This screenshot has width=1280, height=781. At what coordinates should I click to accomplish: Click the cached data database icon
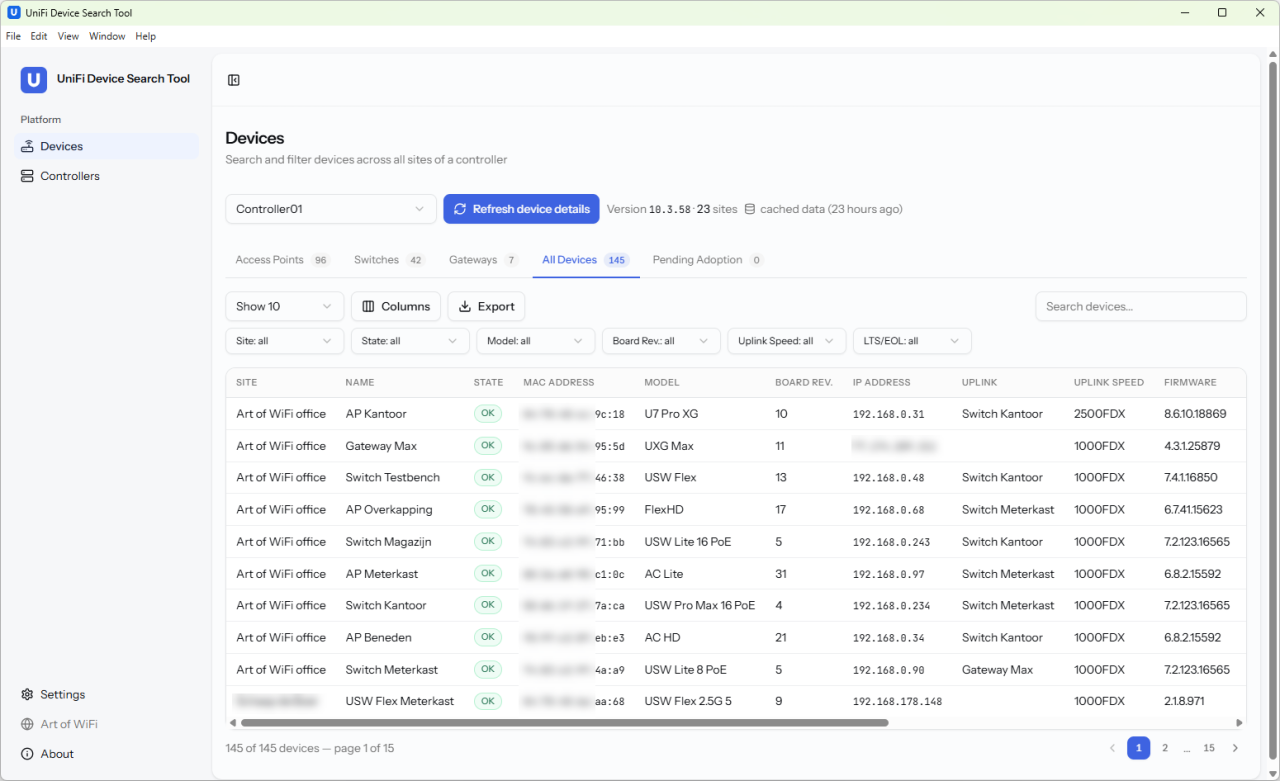coord(750,209)
